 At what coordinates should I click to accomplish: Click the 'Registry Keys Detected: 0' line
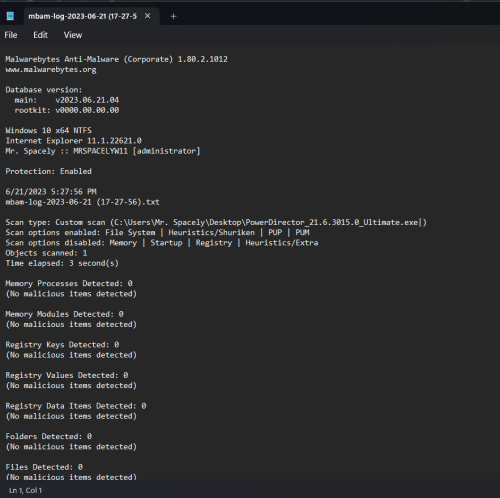coord(62,345)
